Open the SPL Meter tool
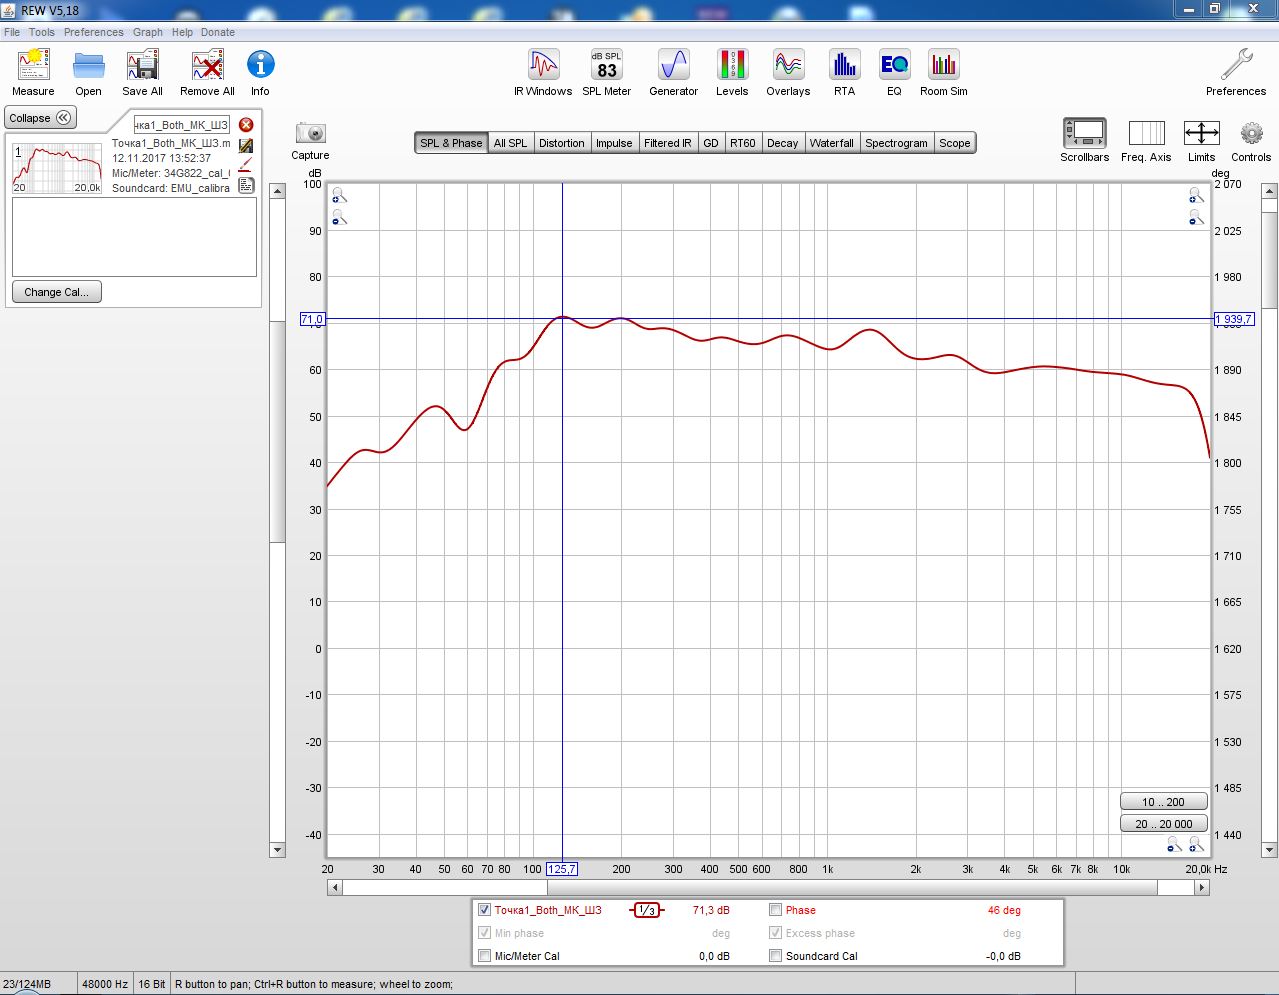This screenshot has width=1279, height=995. tap(606, 66)
